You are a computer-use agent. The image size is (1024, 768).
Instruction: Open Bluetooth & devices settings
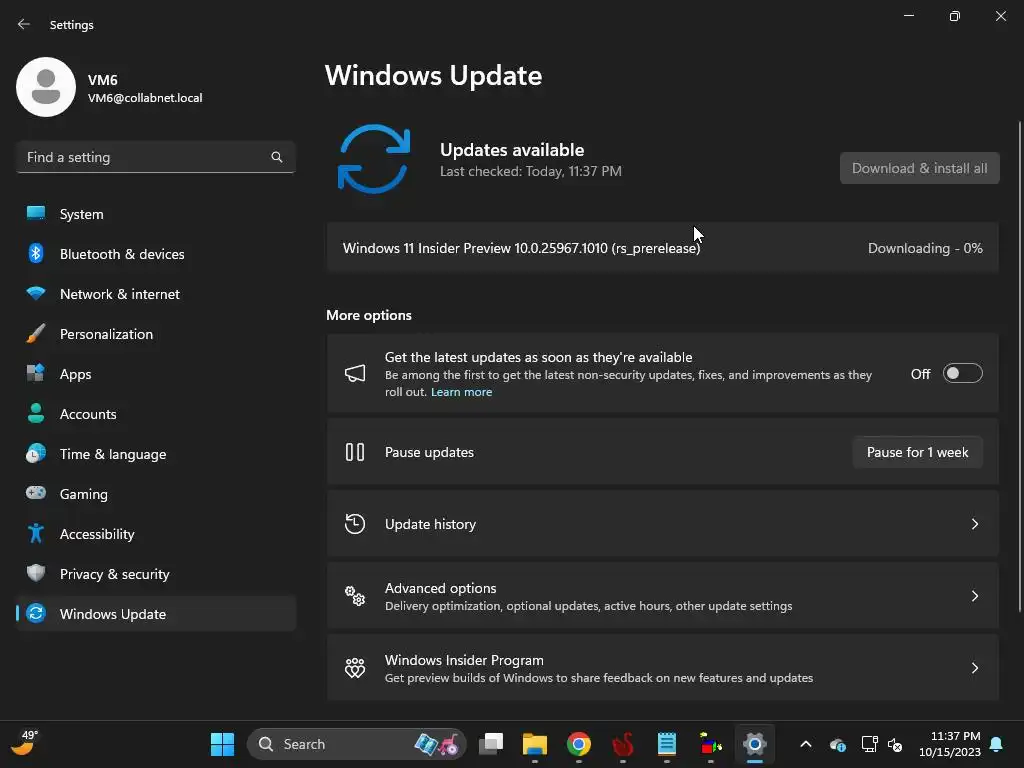point(156,254)
